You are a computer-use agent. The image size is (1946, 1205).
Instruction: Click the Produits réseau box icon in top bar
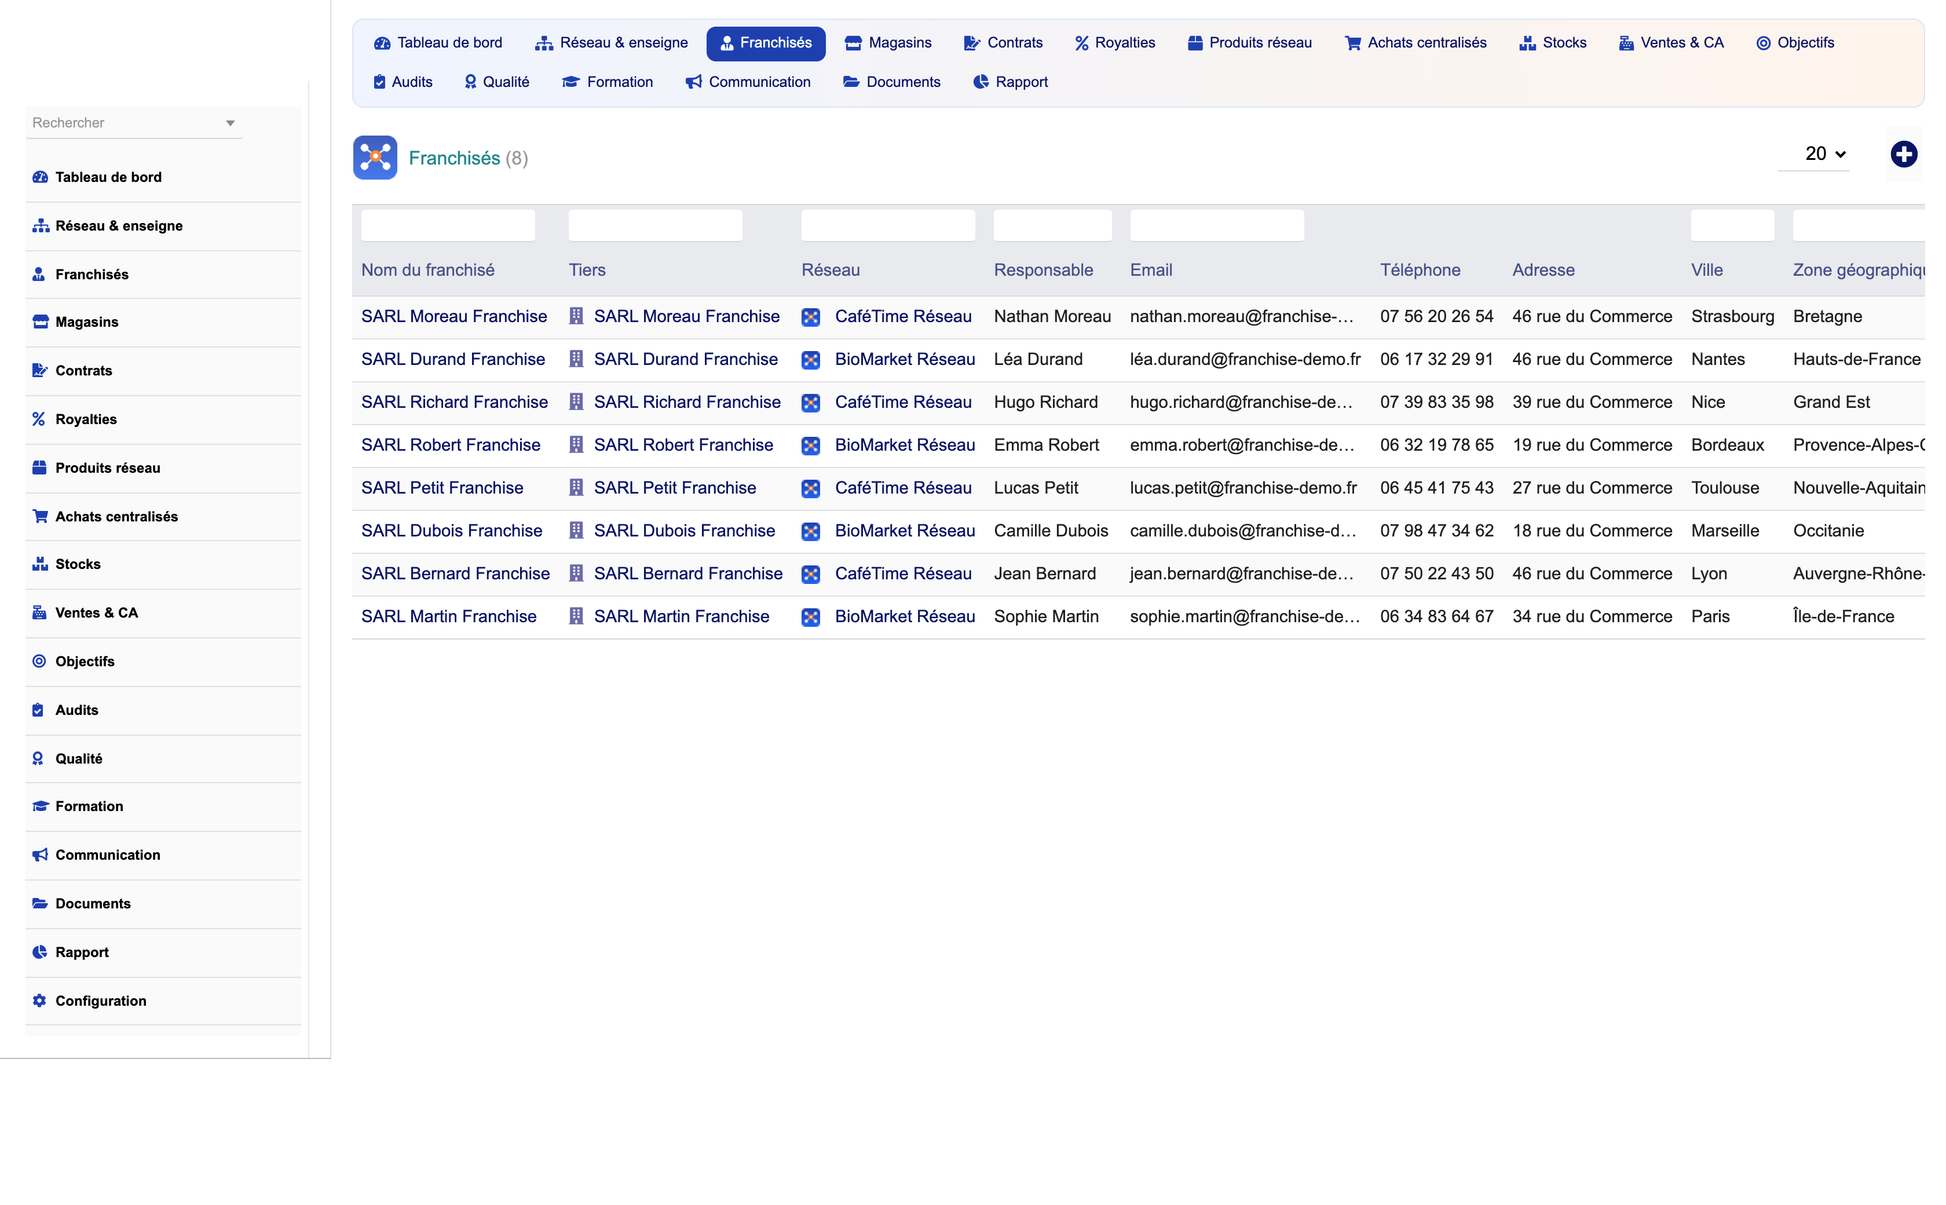pos(1195,43)
